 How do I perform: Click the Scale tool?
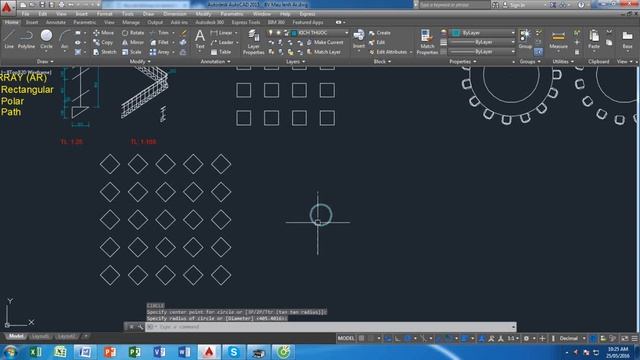132,52
